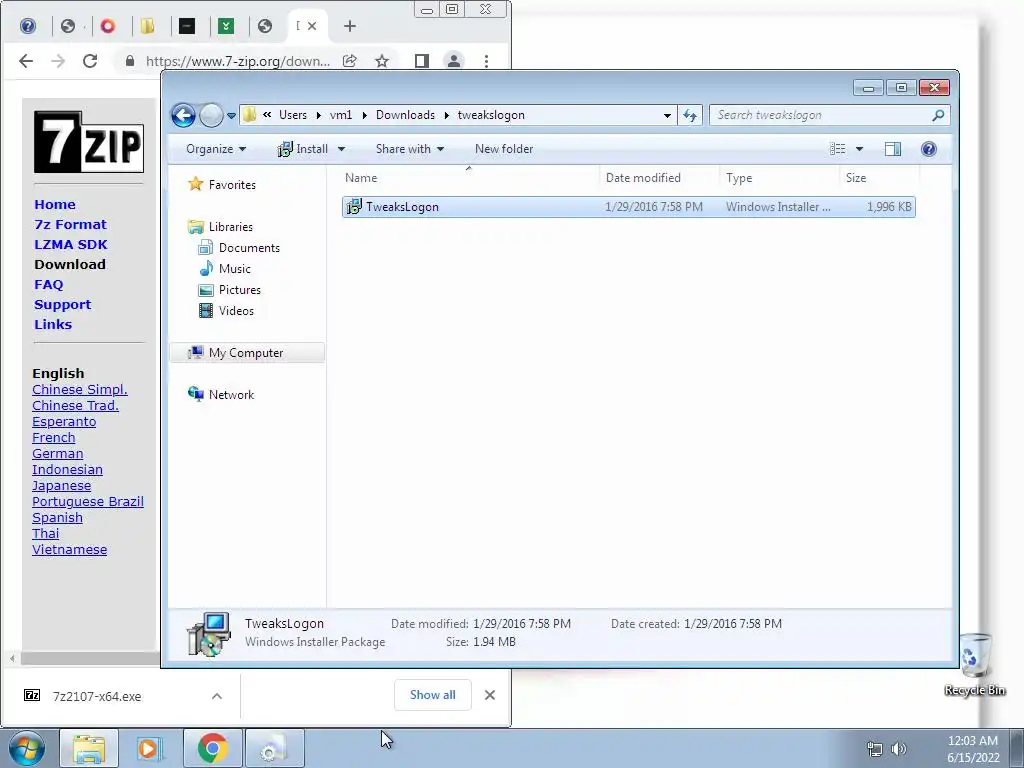Sort by Type column header
Screen dimensions: 1024x768
pos(779,178)
